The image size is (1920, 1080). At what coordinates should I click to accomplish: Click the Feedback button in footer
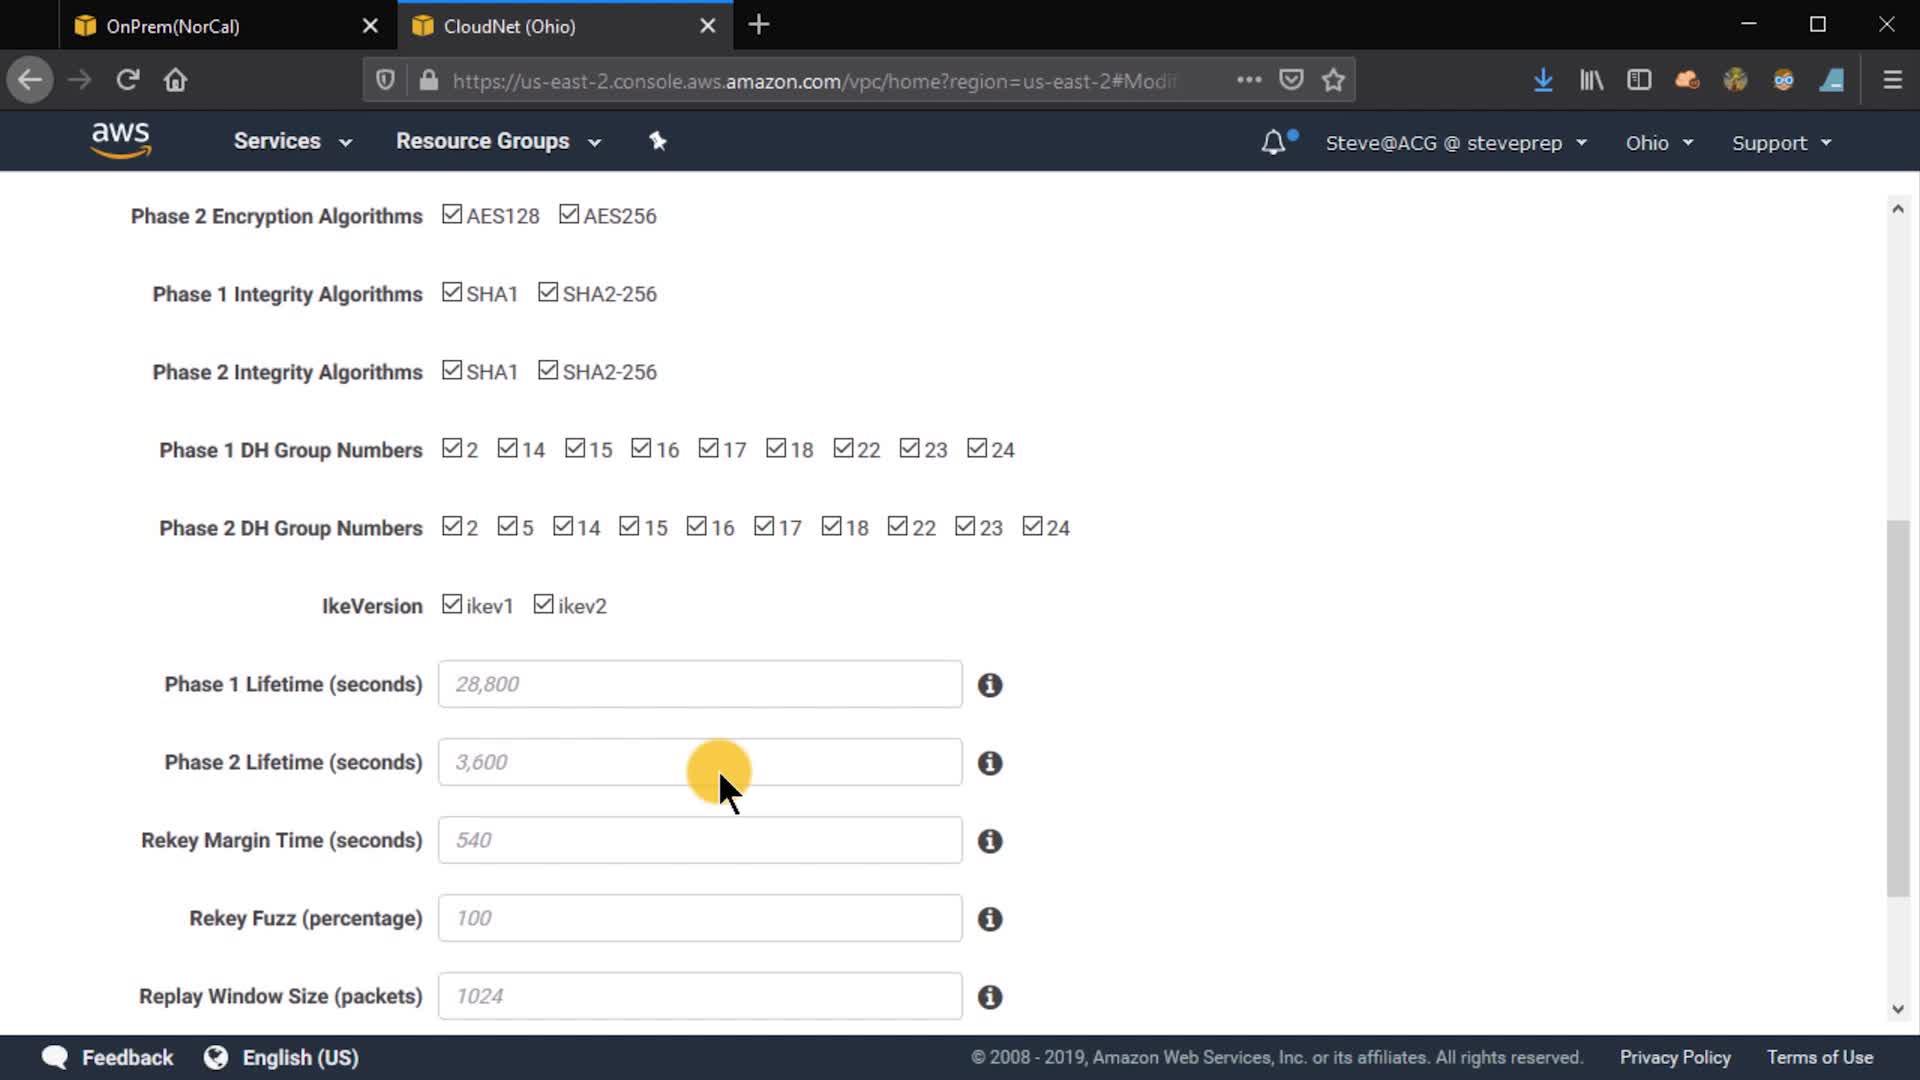[x=108, y=1057]
